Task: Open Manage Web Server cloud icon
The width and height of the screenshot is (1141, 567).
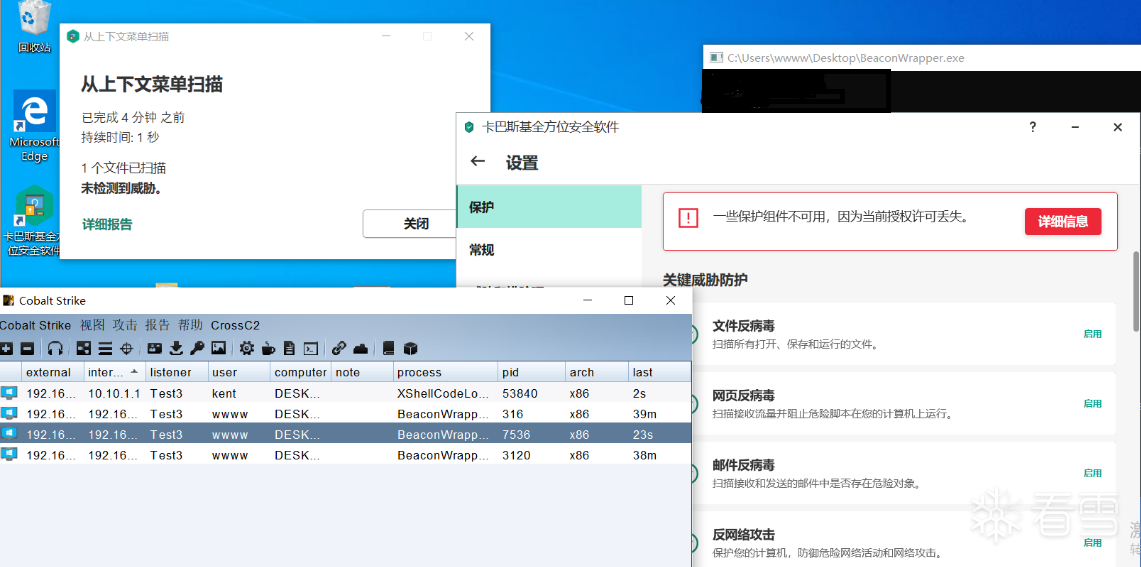Action: pyautogui.click(x=359, y=348)
